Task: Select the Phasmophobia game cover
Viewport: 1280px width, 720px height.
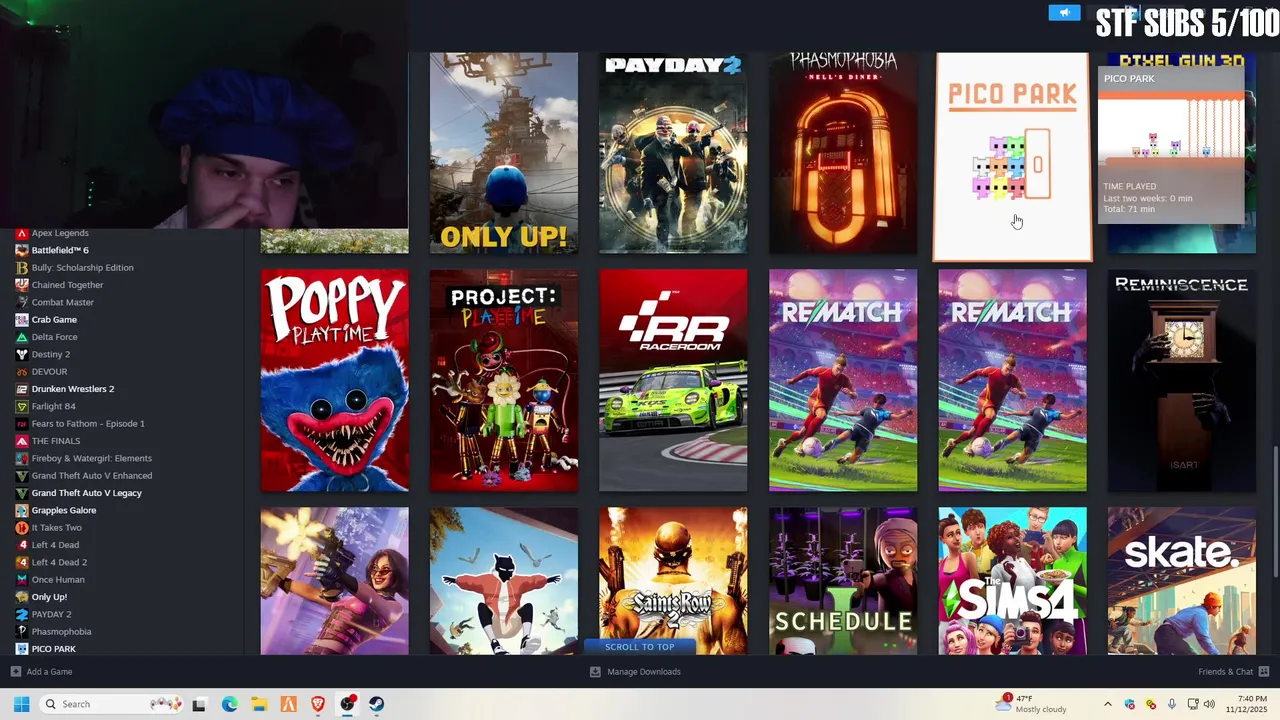Action: point(843,153)
